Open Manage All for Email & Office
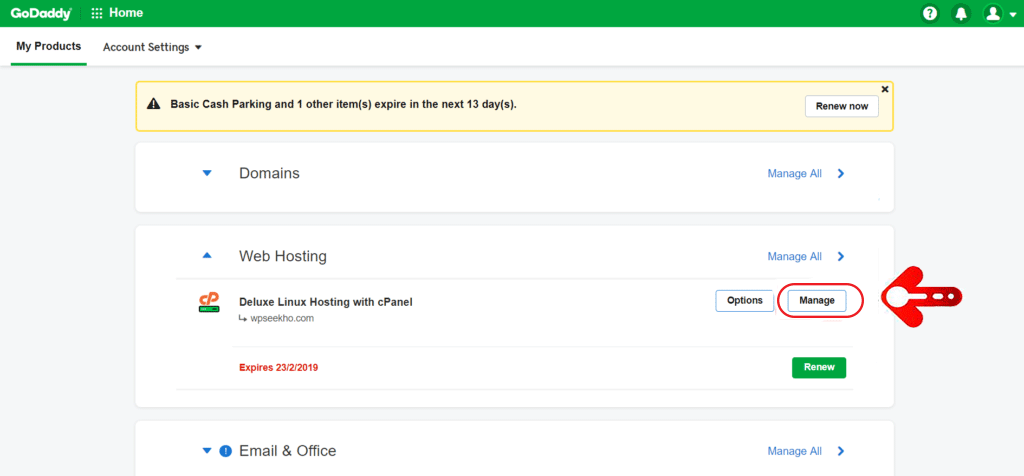The width and height of the screenshot is (1024, 476). click(795, 451)
